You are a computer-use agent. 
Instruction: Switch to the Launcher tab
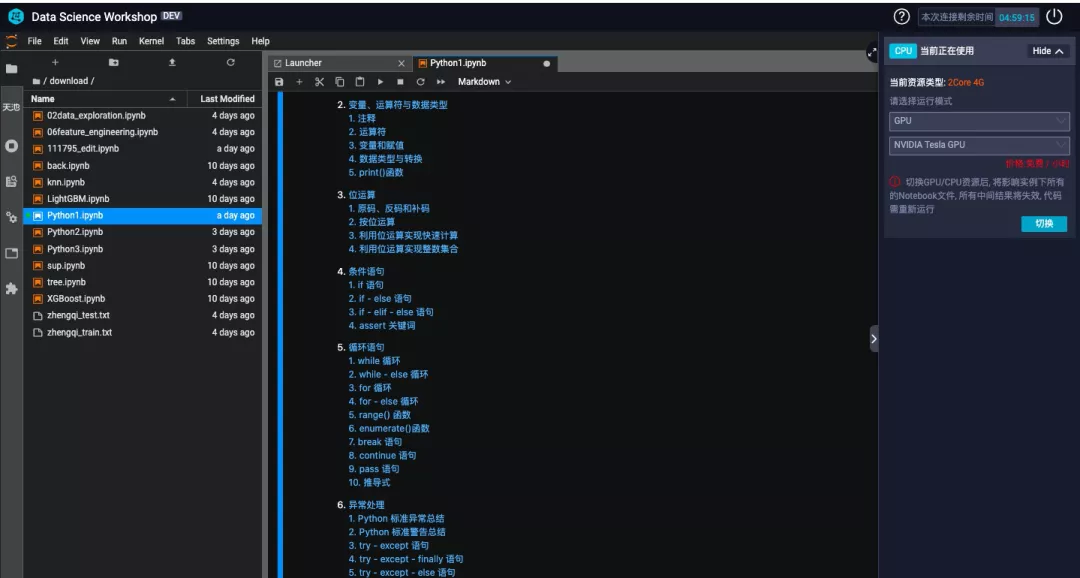coord(340,63)
